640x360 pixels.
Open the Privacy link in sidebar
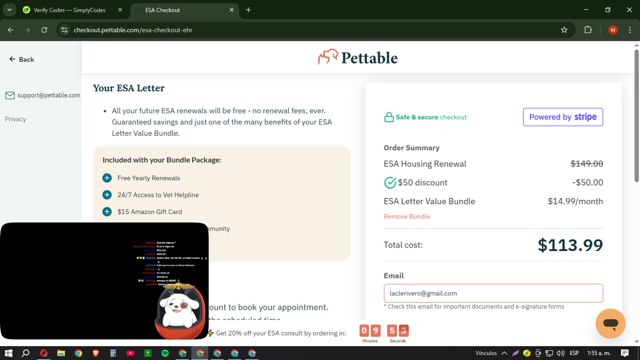pyautogui.click(x=16, y=119)
